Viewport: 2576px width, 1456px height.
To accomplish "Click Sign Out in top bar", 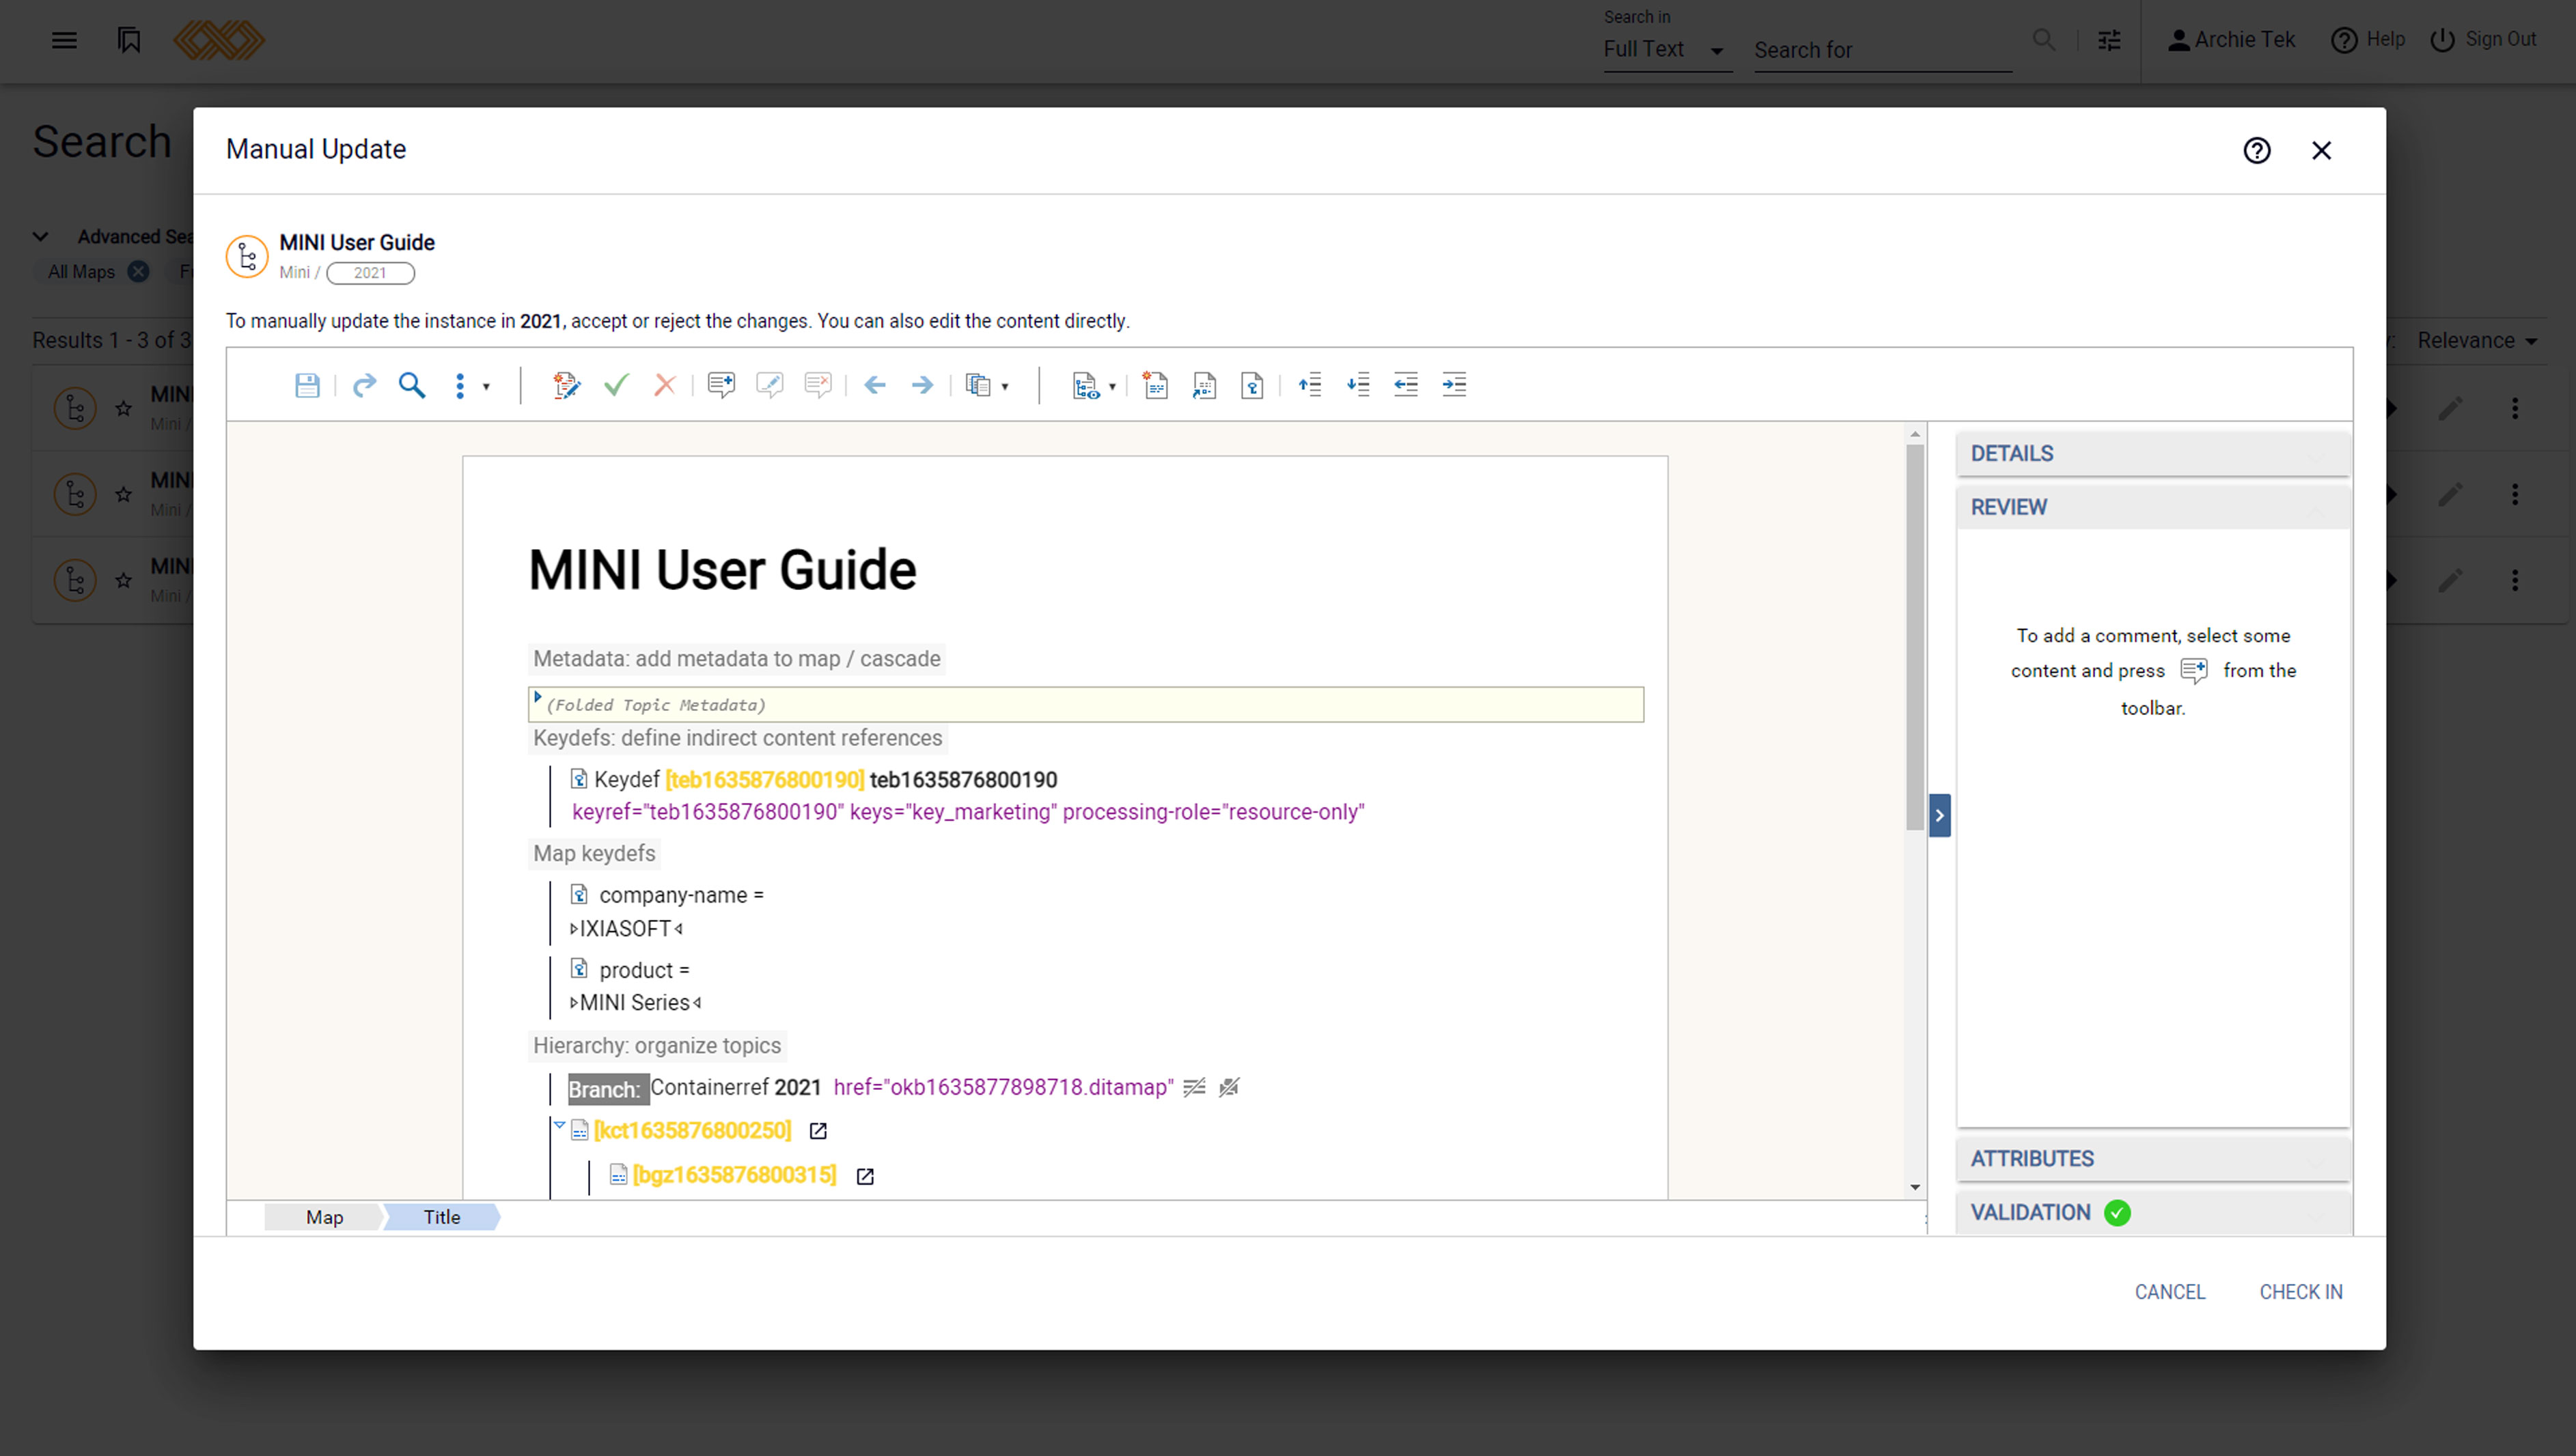I will 2483,40.
